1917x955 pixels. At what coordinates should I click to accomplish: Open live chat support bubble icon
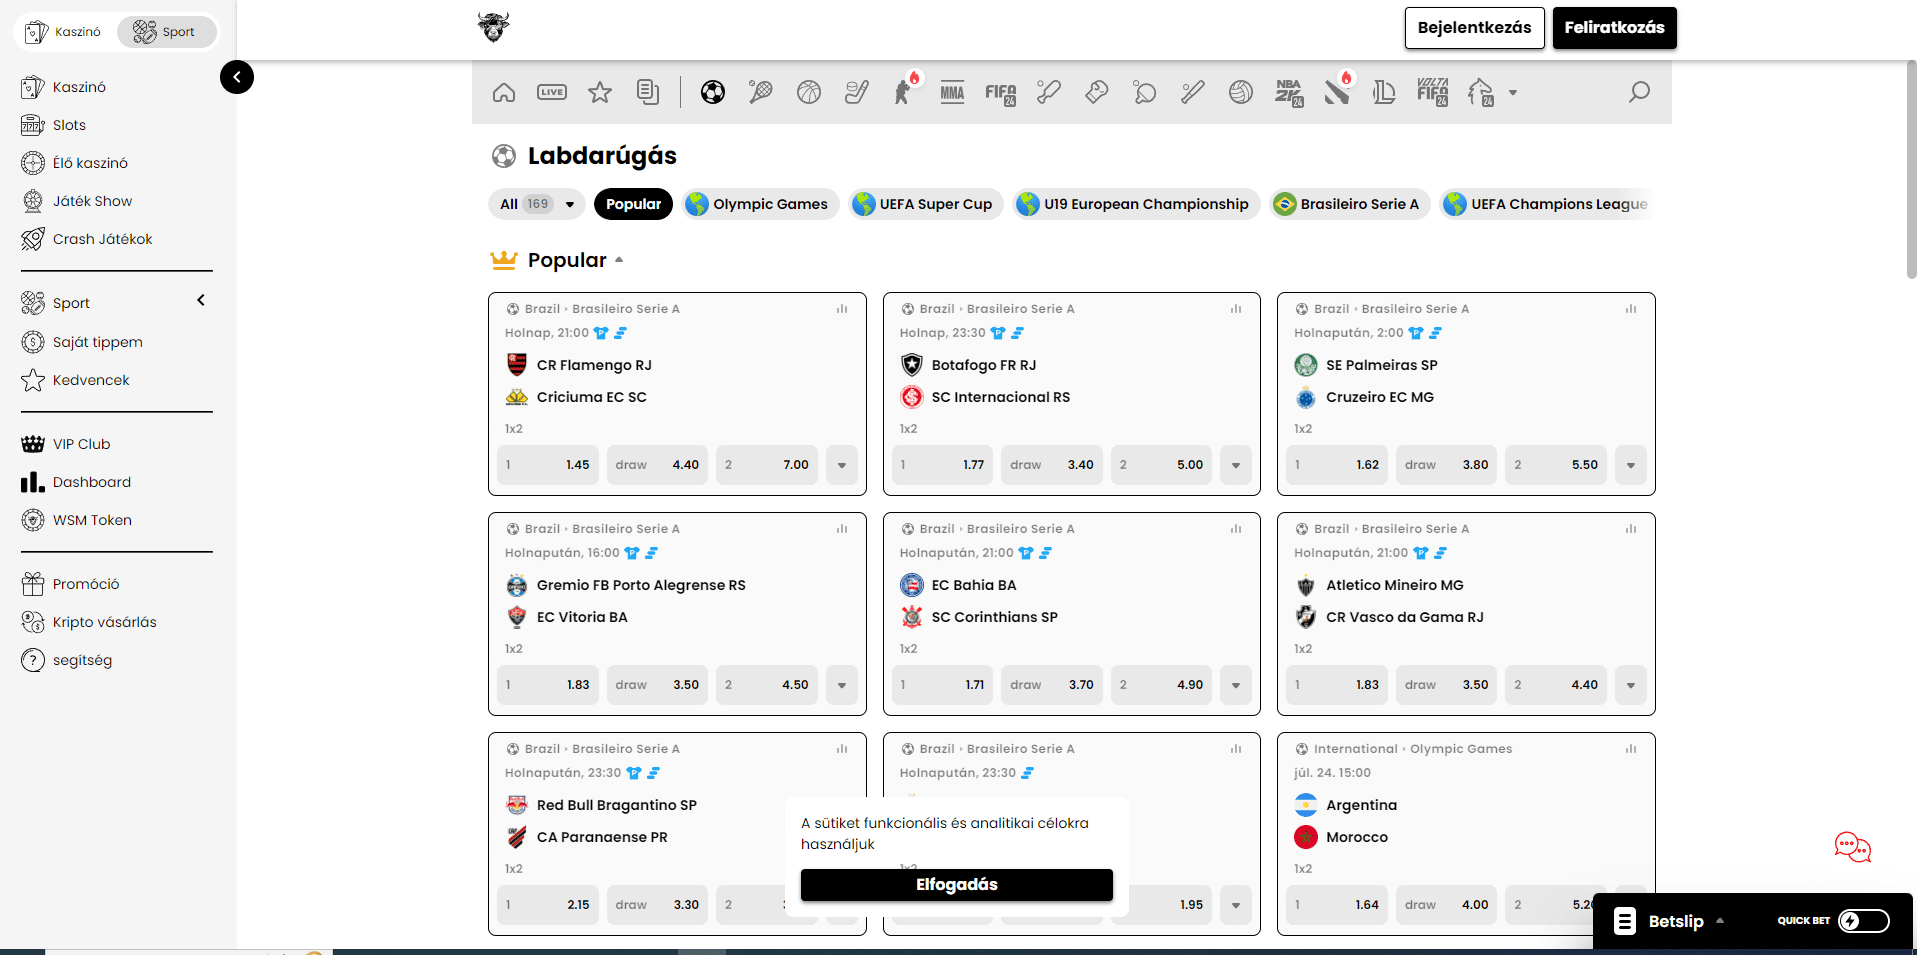[1852, 847]
